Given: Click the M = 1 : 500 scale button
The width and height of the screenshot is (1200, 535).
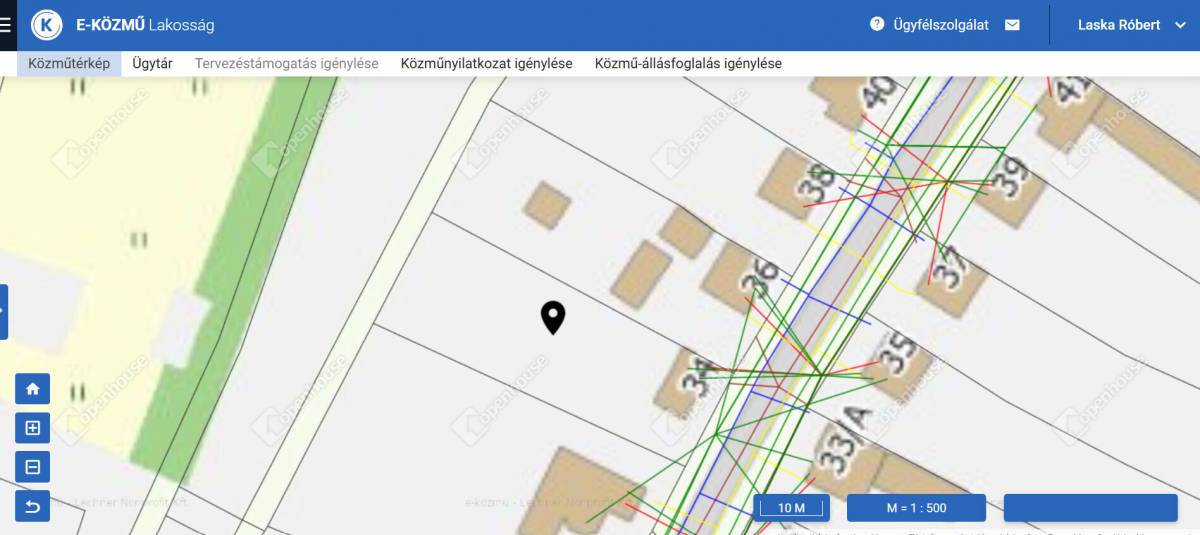Looking at the screenshot, I should (x=916, y=508).
